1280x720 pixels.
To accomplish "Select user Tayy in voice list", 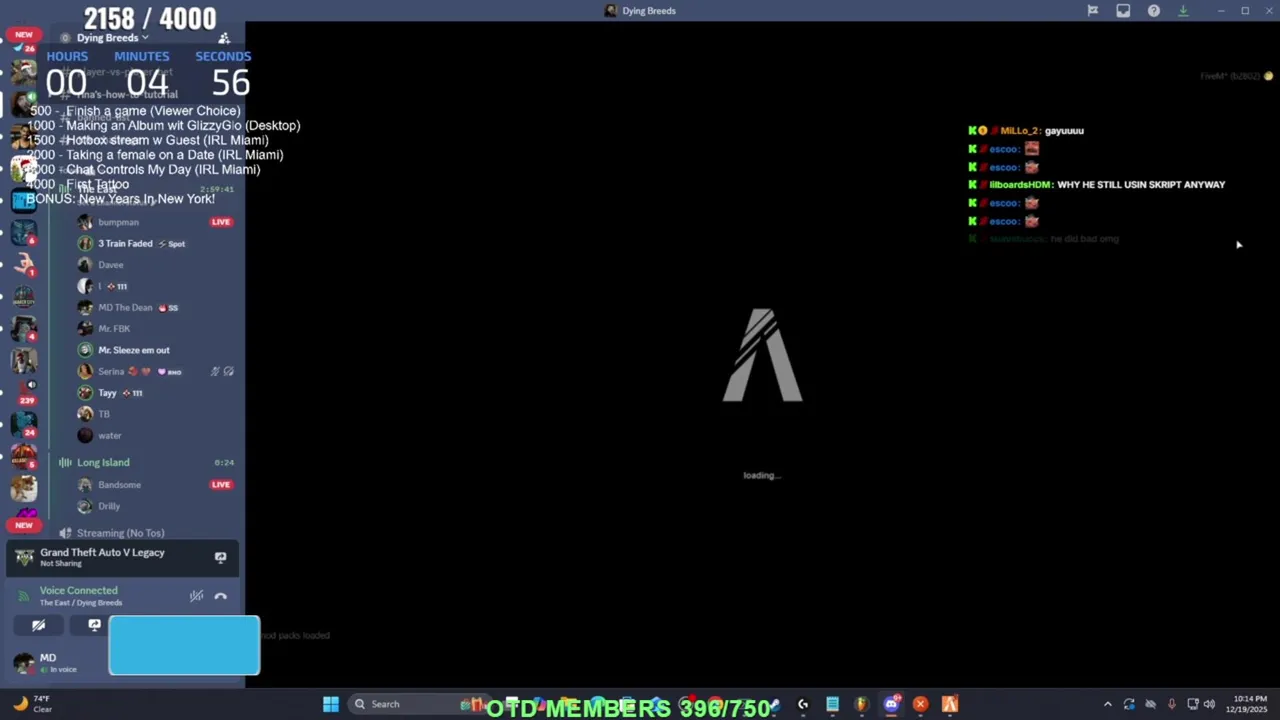I will (107, 393).
